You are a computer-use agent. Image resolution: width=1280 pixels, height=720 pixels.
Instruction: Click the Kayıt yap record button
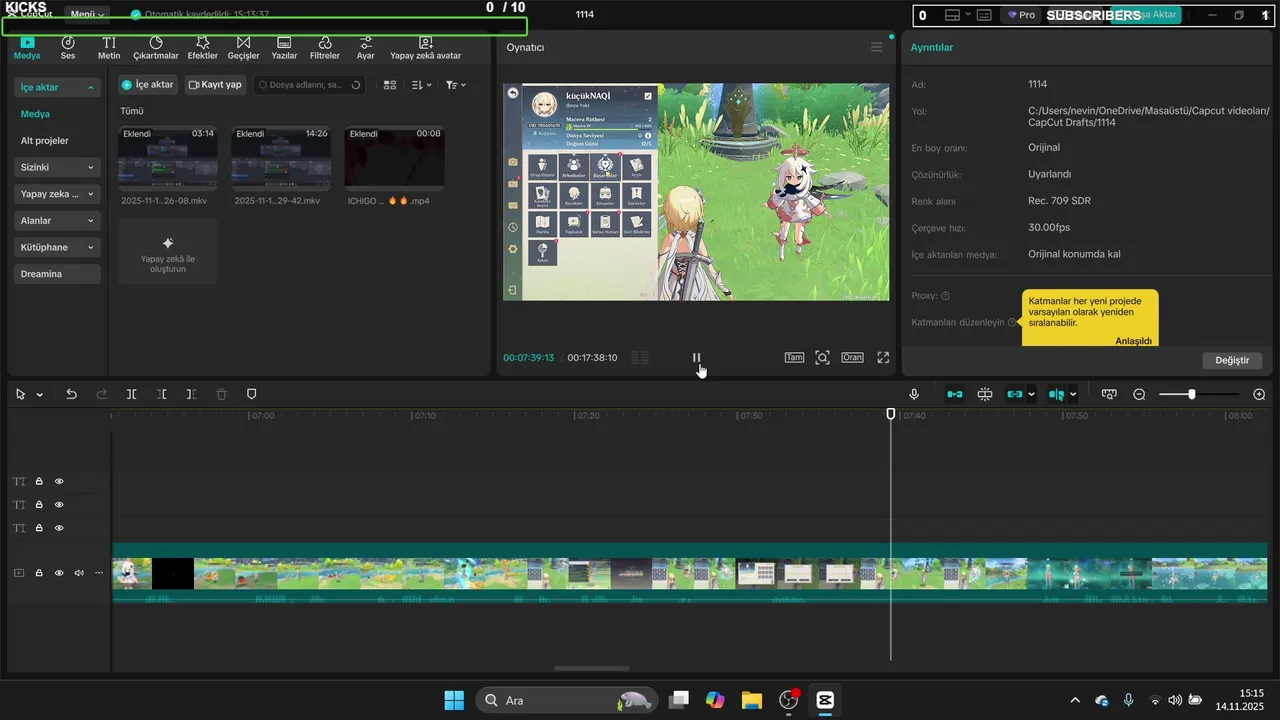click(215, 85)
